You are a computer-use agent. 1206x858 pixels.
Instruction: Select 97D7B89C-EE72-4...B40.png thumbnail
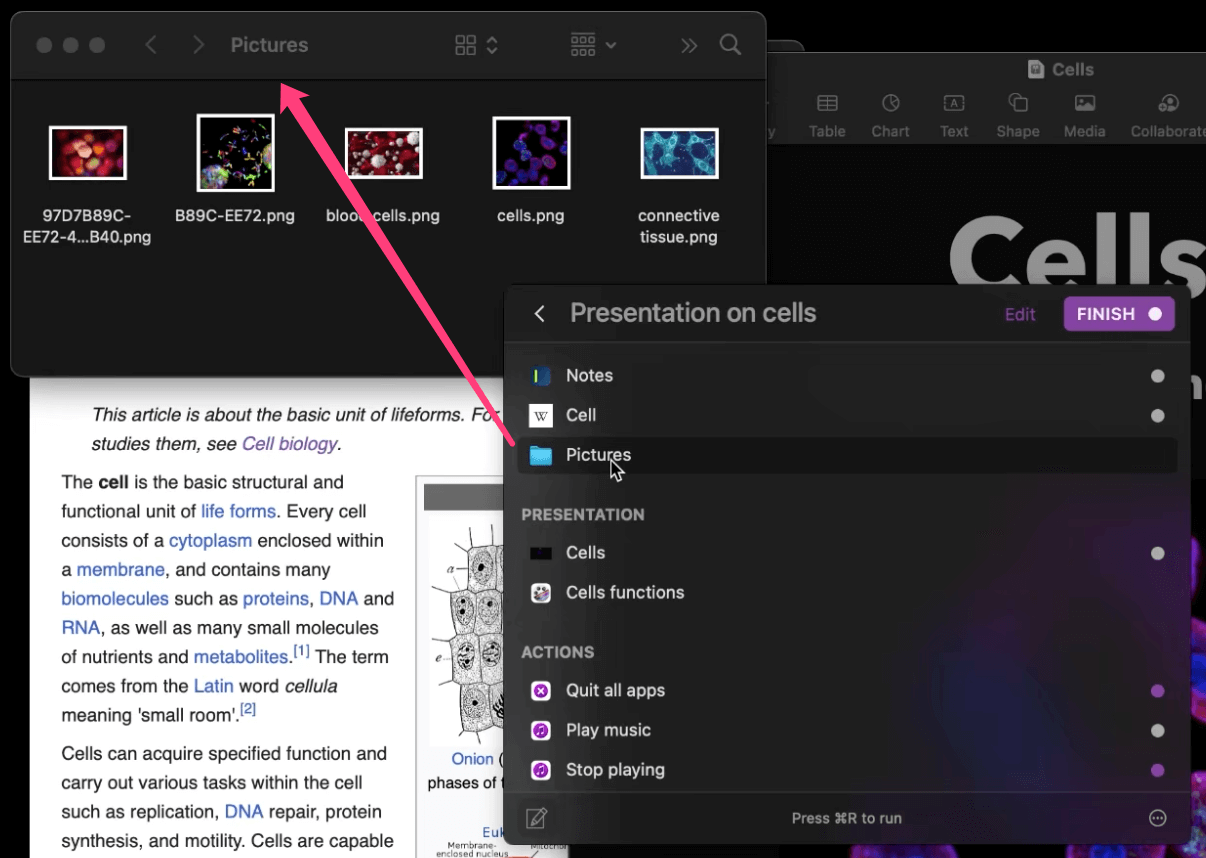87,153
